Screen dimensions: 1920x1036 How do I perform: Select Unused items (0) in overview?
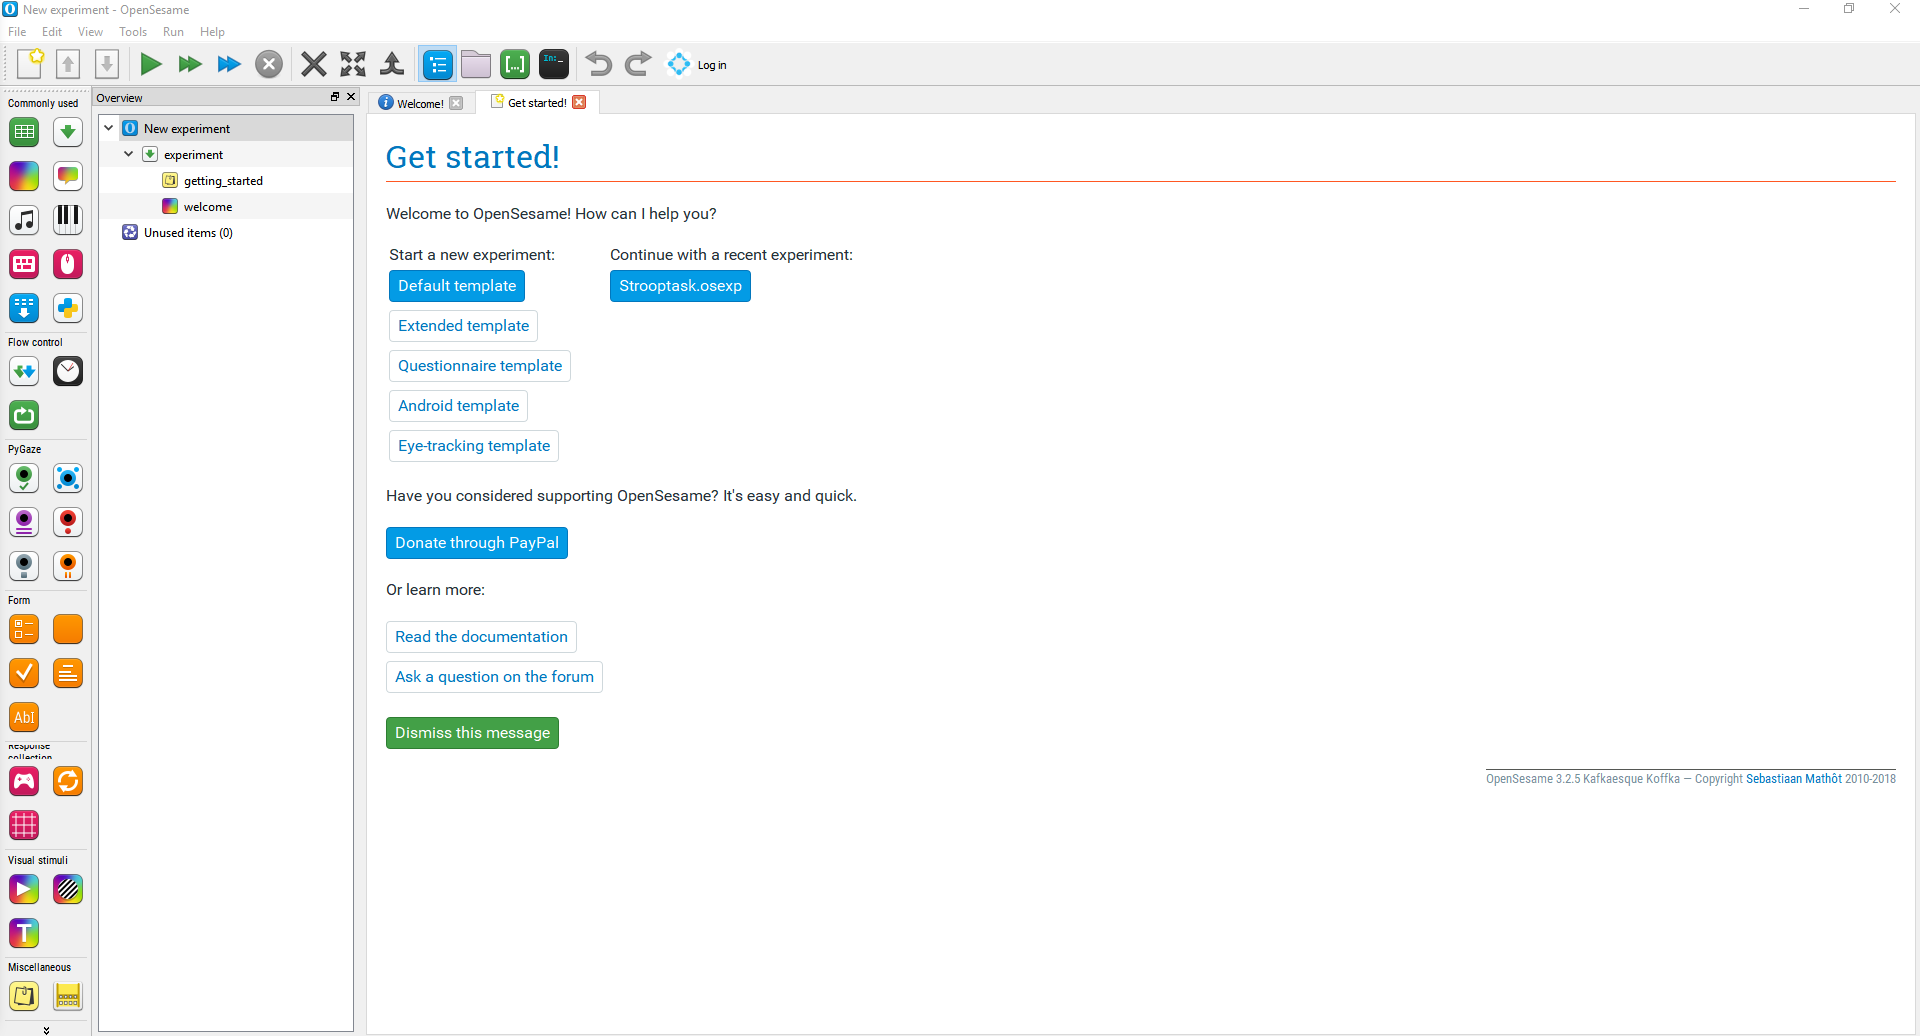(x=188, y=233)
